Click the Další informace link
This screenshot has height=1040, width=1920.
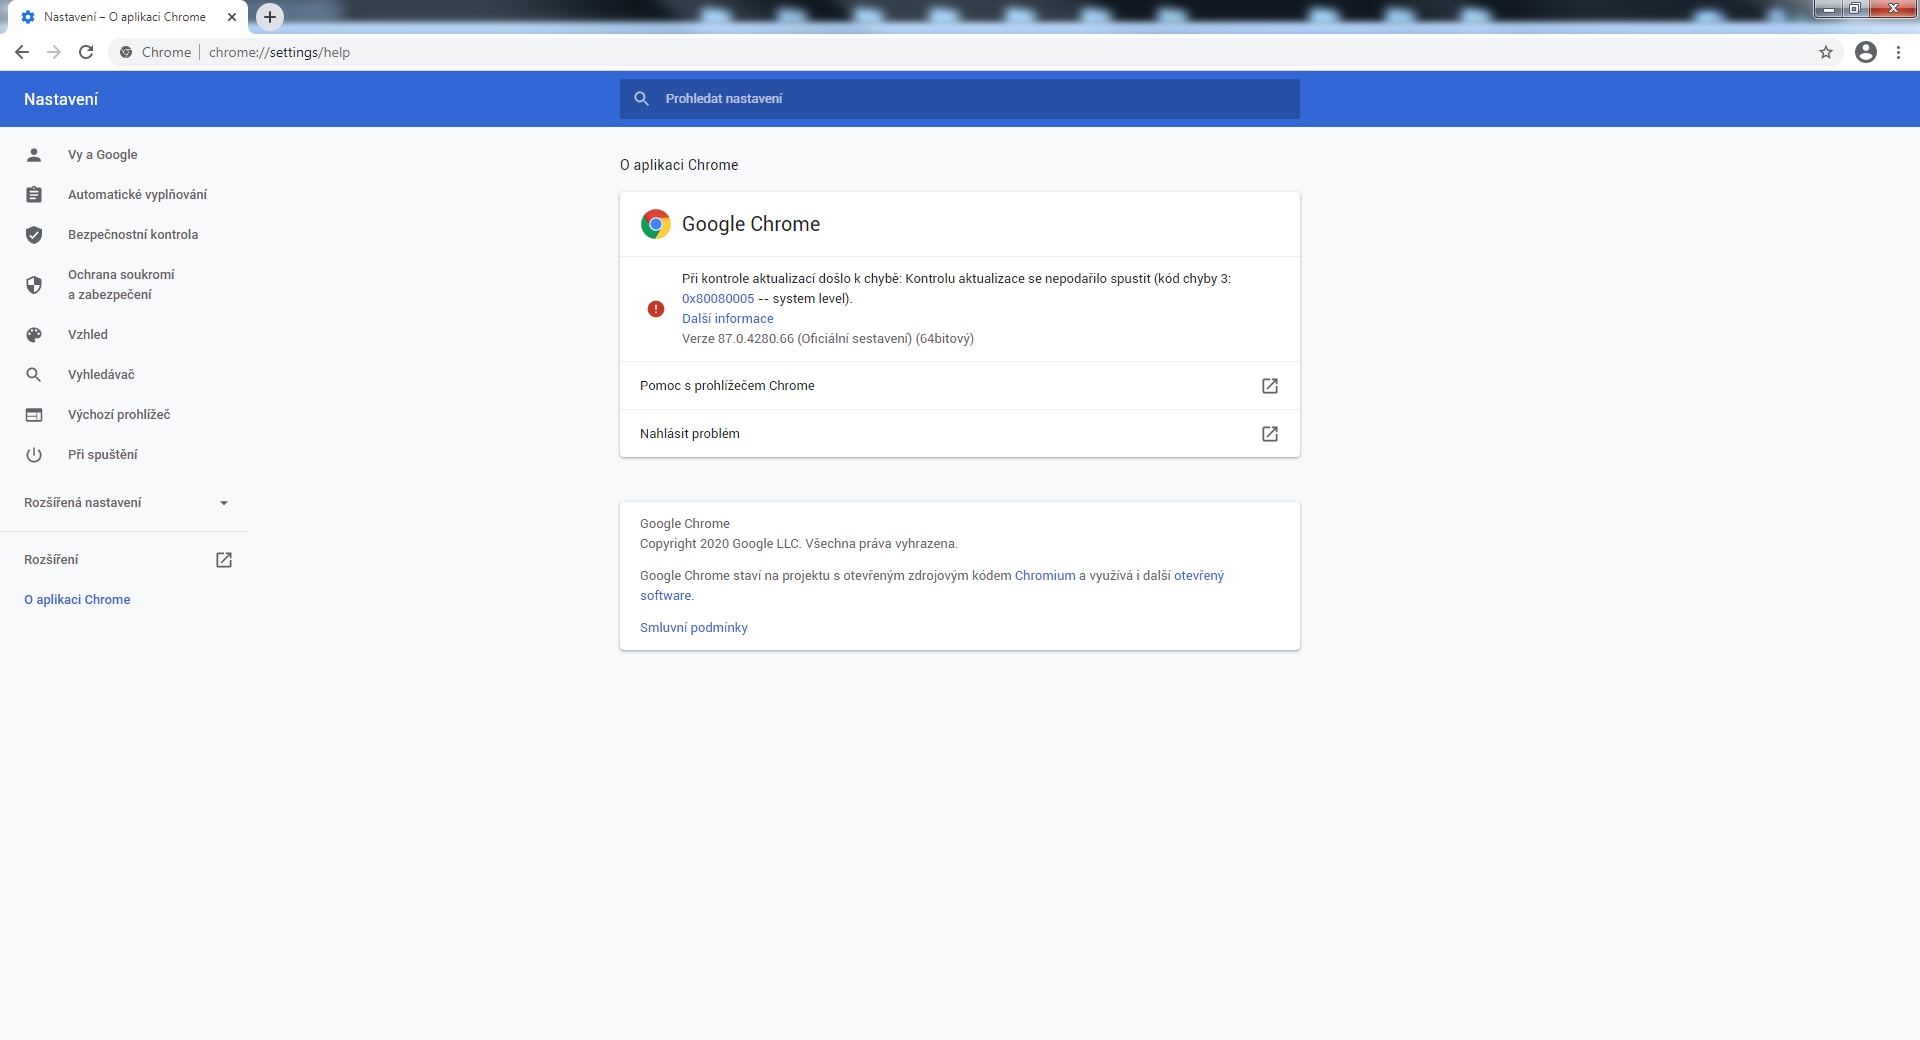tap(727, 319)
